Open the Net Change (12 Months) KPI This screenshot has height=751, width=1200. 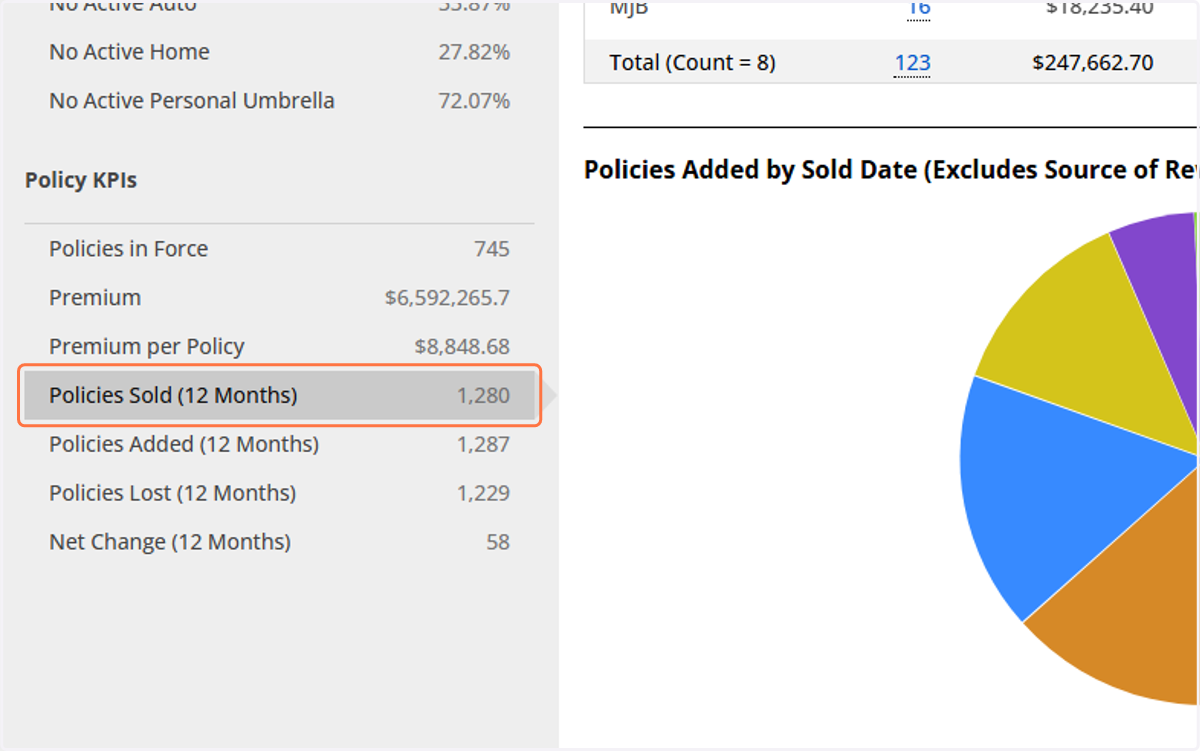[x=280, y=542]
